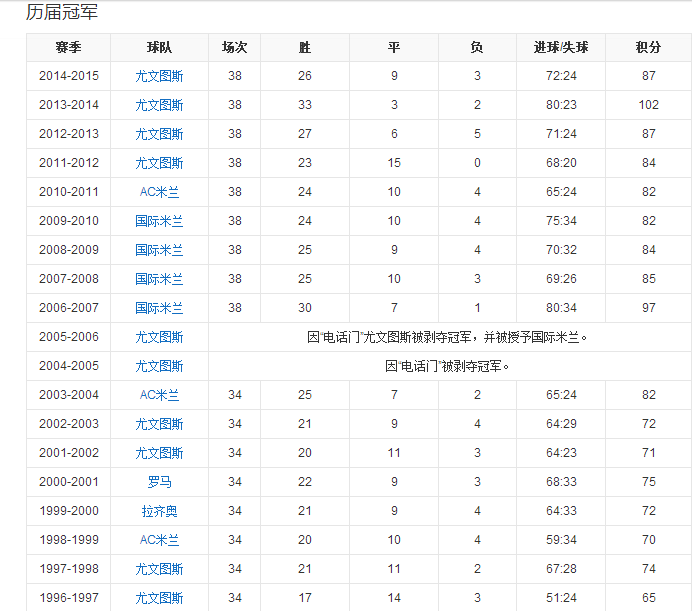Click the 14 draws cell
Screen dimensions: 692x611
point(394,598)
